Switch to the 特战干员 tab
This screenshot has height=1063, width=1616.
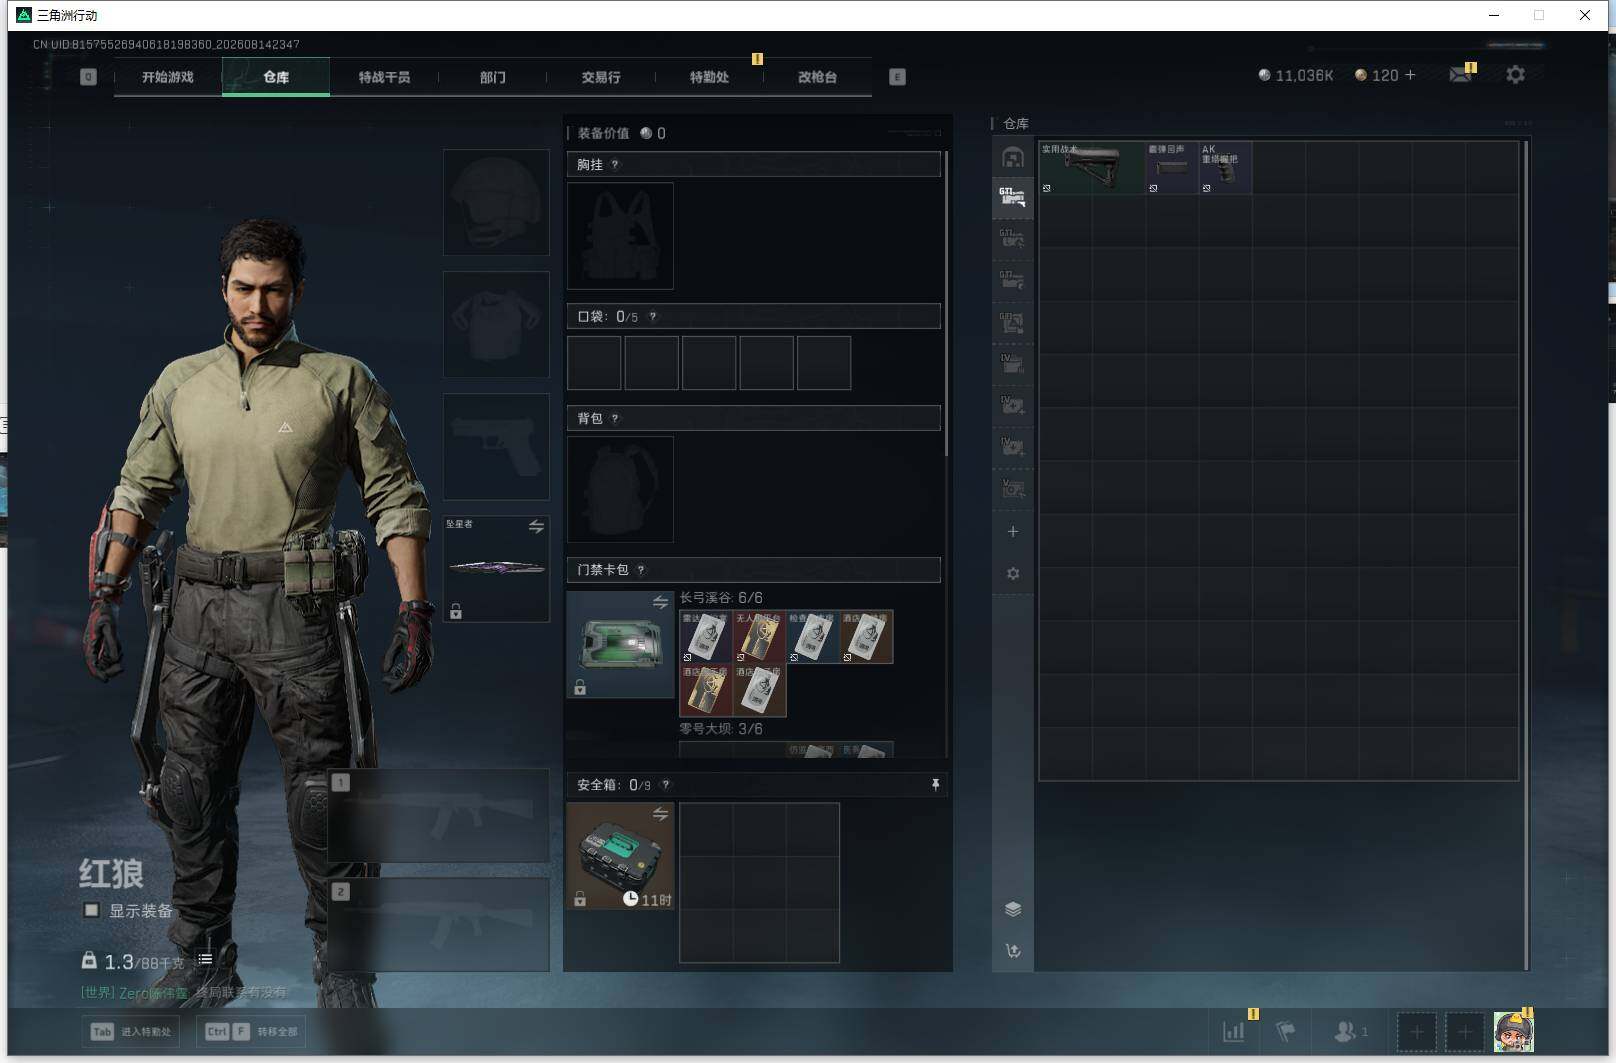[x=384, y=77]
